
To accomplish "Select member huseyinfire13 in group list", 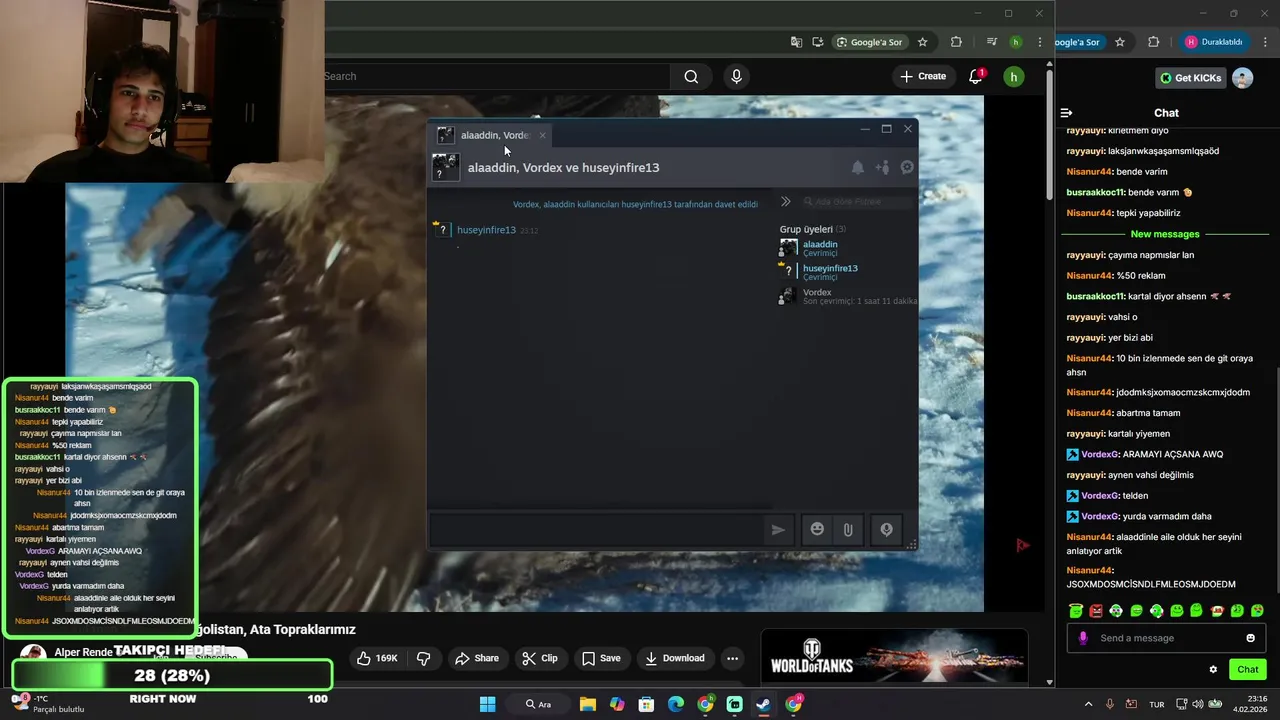I will (x=848, y=272).
